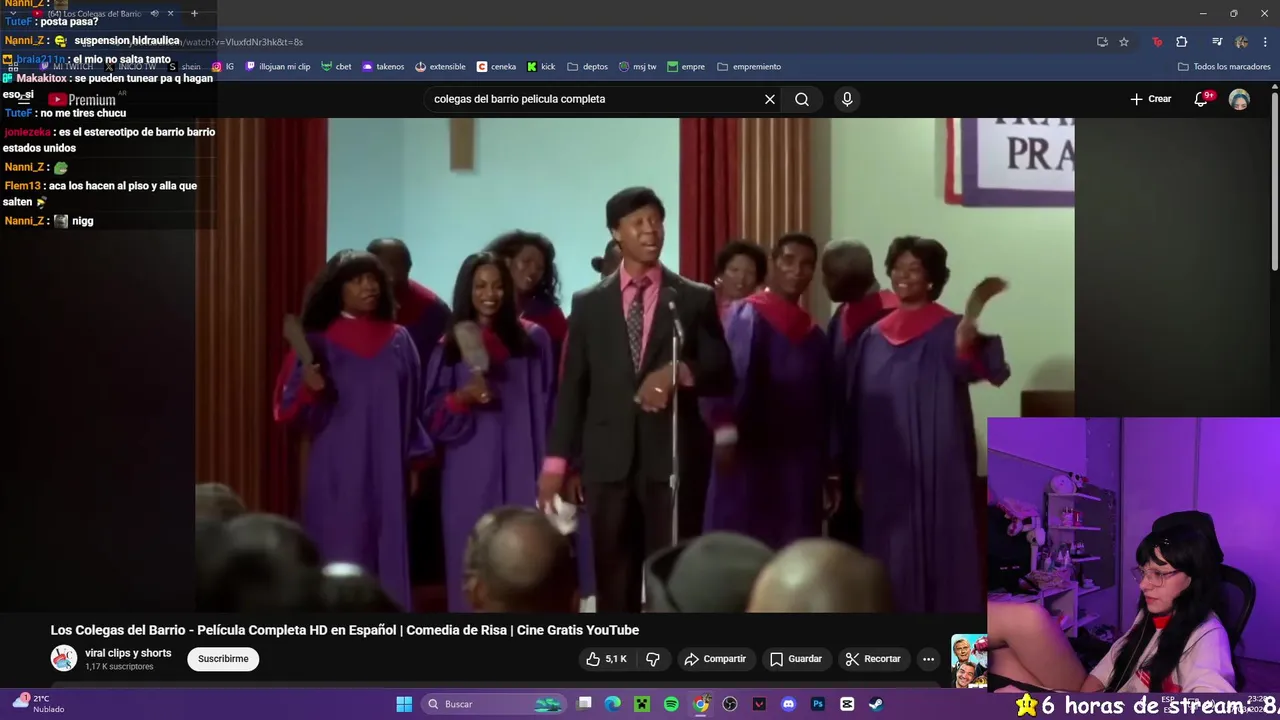This screenshot has height=720, width=1280.
Task: Open the Chrome extensions puzzle icon
Action: [1181, 42]
